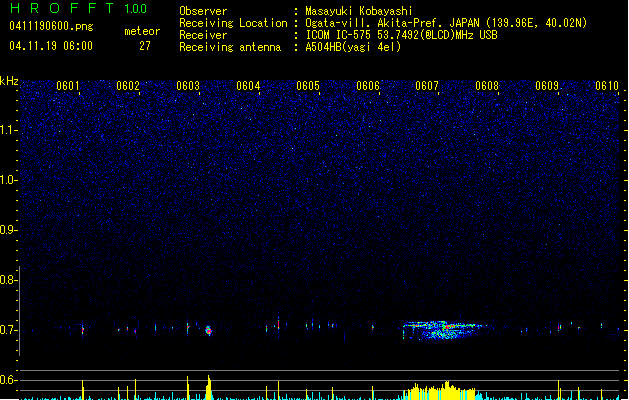Click the 0606 time marker
The width and height of the screenshot is (629, 400).
click(x=368, y=86)
